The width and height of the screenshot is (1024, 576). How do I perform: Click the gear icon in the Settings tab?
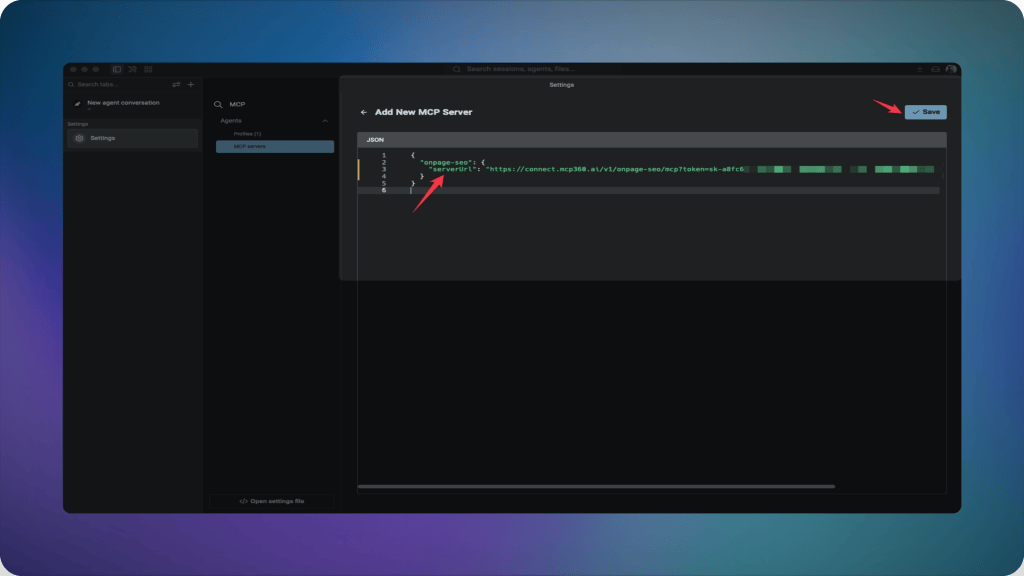pos(80,138)
